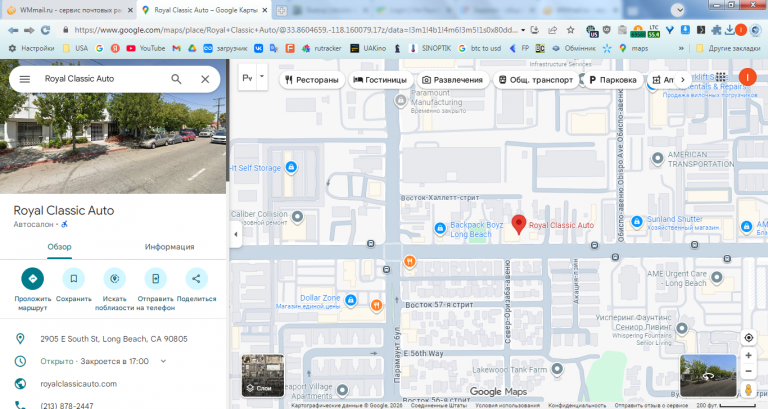Bookmark the page with star icon
Viewport: 768px width, 409px height.
tap(571, 30)
